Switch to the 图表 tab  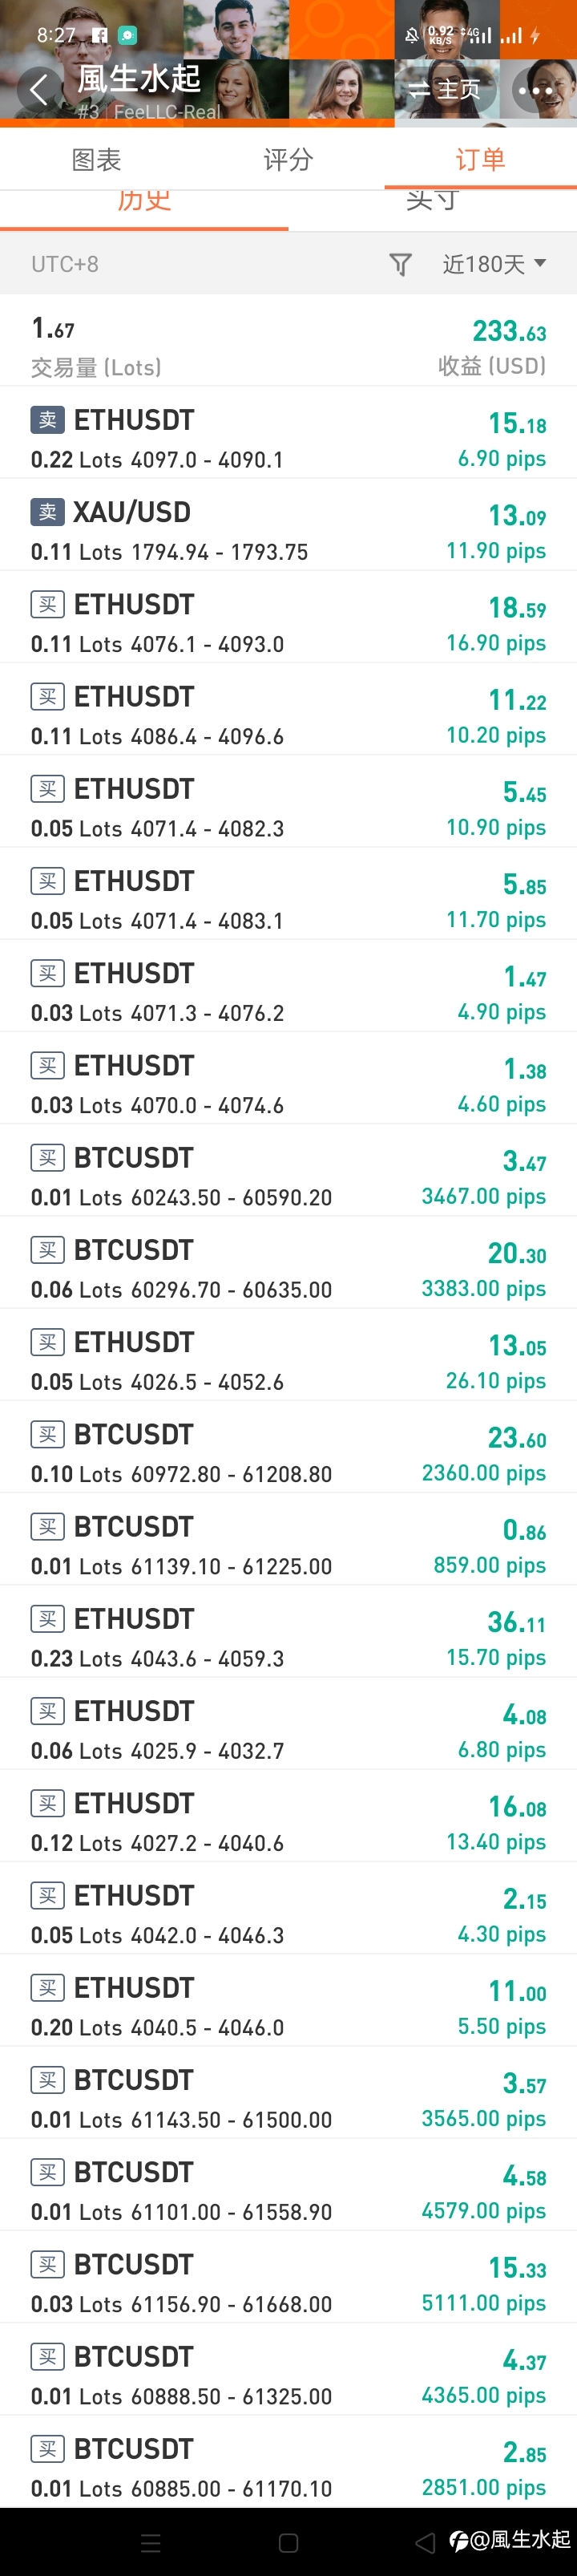point(96,159)
